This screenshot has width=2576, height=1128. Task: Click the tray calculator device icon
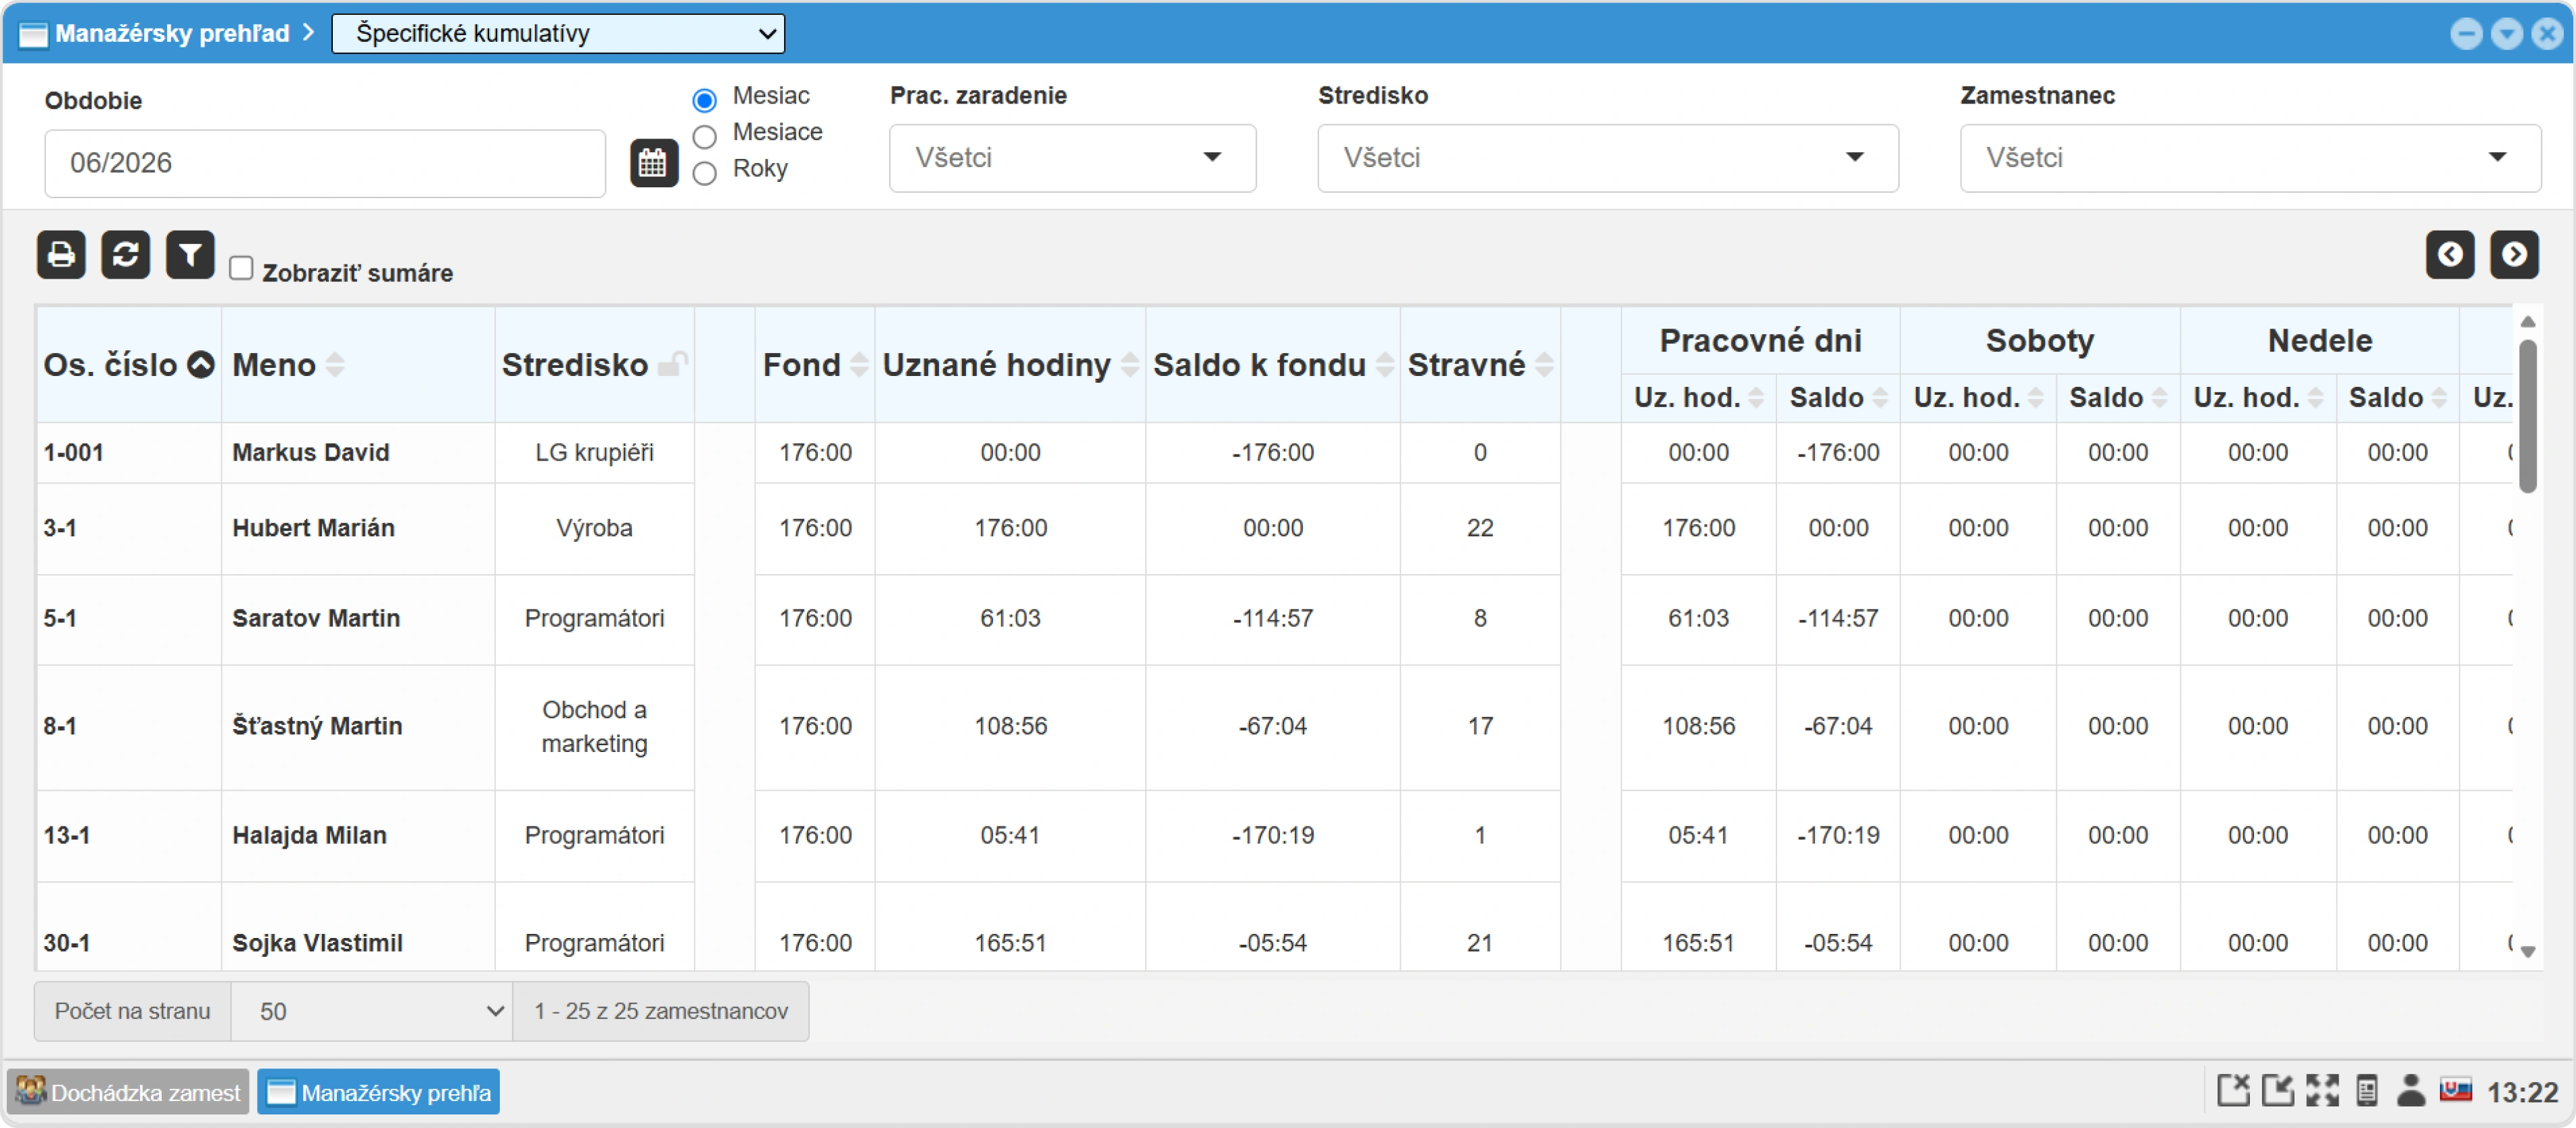click(x=2366, y=1091)
